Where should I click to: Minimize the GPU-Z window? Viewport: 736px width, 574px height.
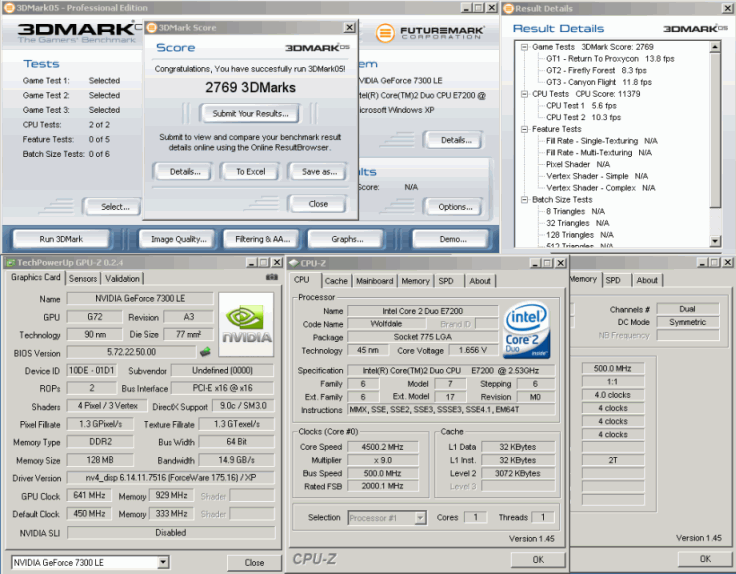251,262
